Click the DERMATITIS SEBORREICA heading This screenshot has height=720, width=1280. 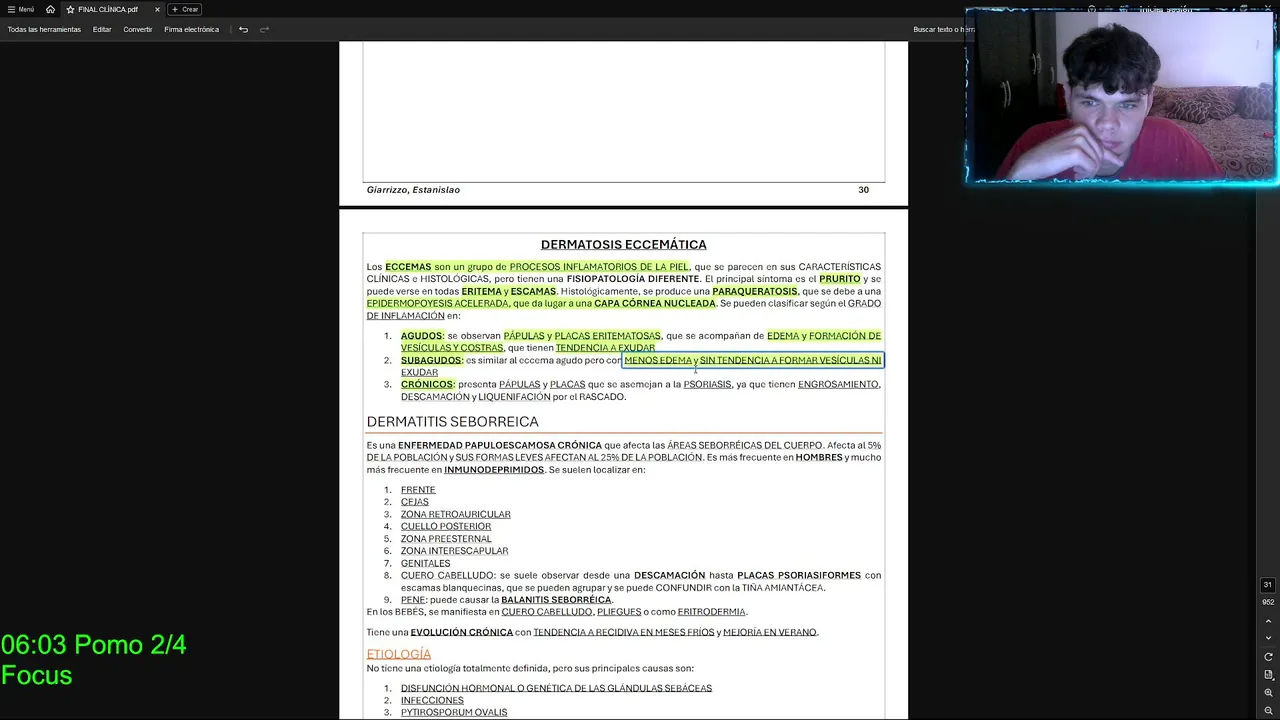point(452,422)
